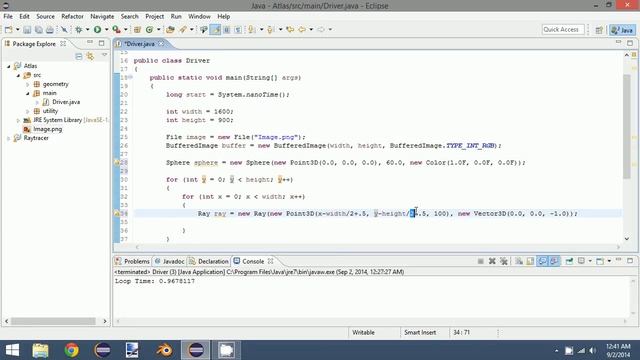Click the Last Edit Location icon

tap(290, 29)
